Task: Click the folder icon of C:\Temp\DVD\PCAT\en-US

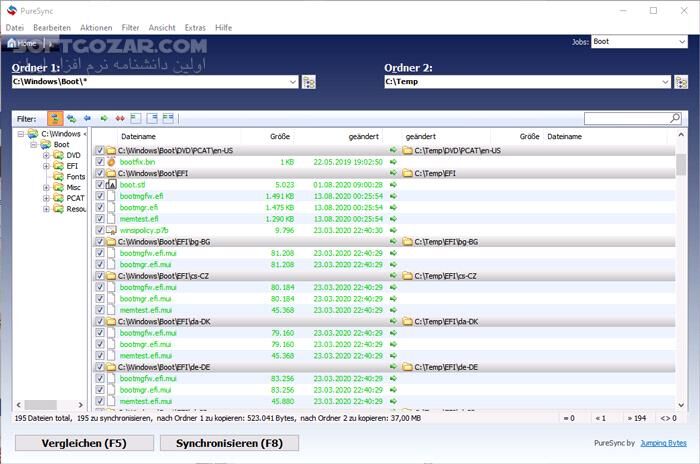Action: [x=407, y=150]
